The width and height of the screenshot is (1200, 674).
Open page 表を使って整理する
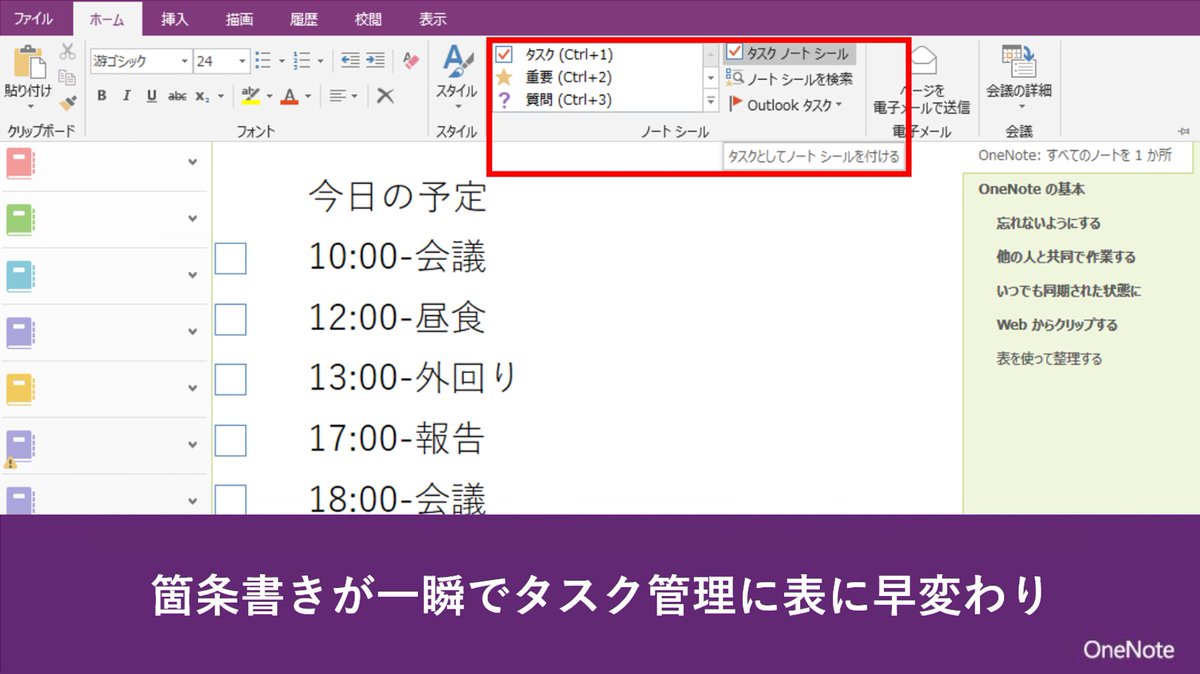(x=1048, y=358)
